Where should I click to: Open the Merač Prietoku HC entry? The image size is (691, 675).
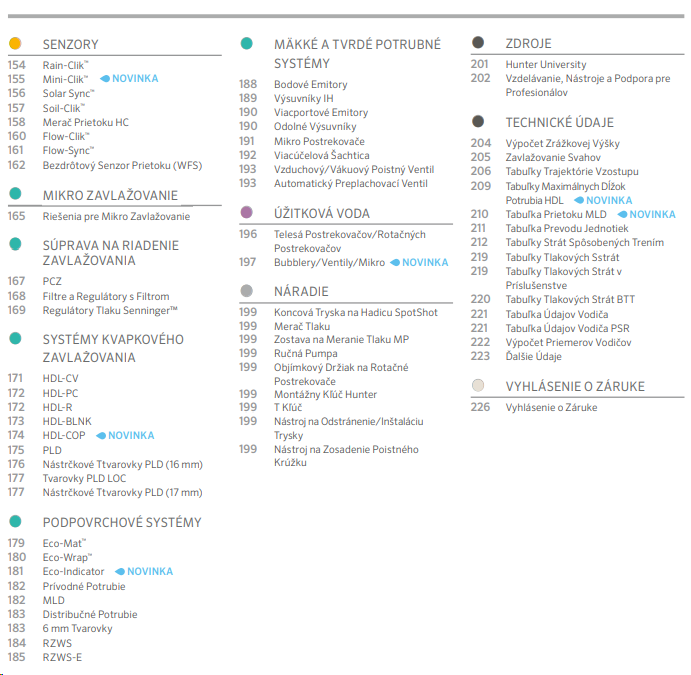(85, 122)
